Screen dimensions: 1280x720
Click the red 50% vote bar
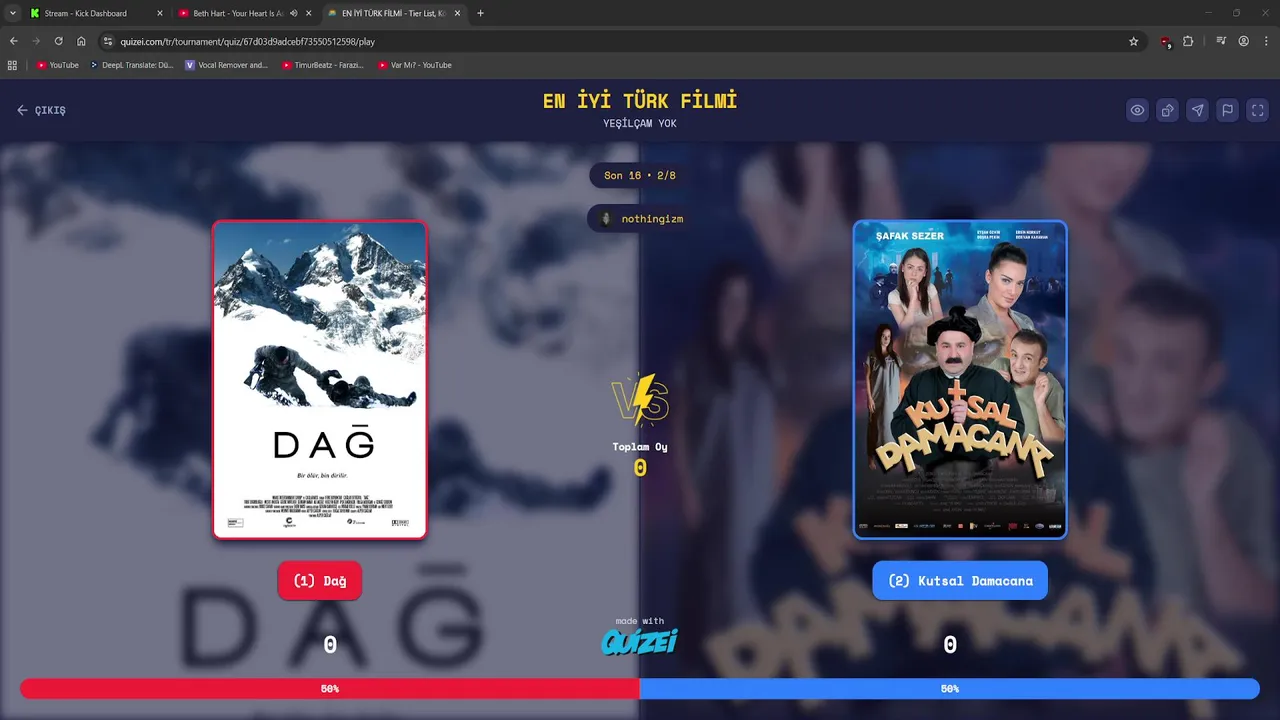[330, 689]
